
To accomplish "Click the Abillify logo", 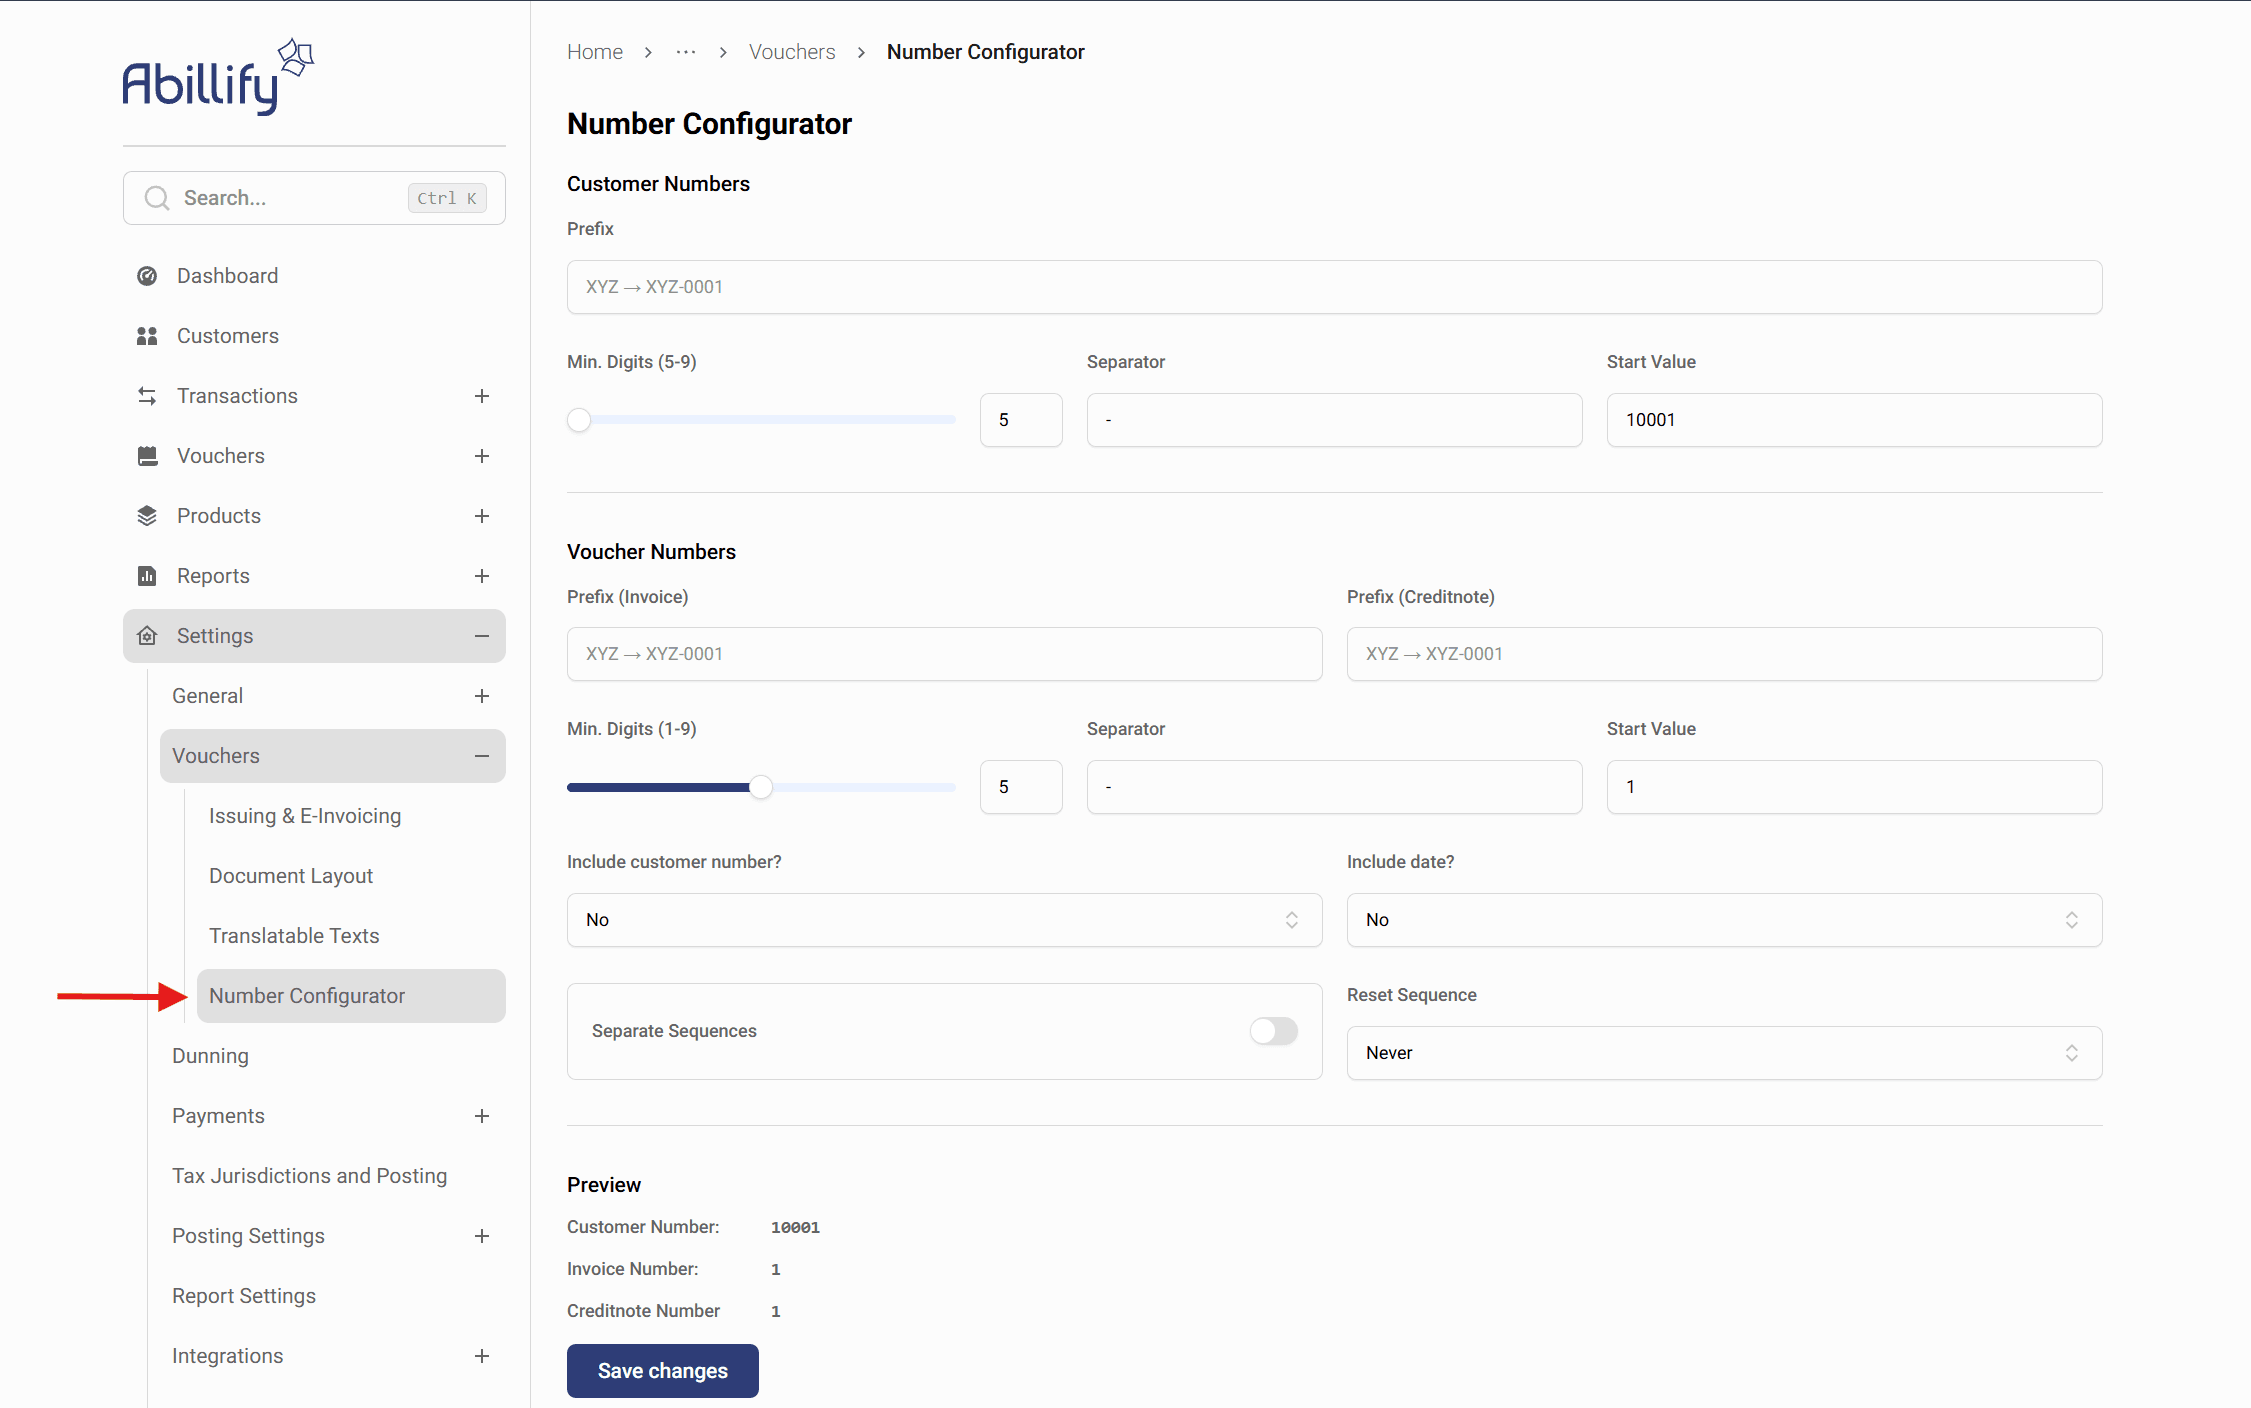I will (217, 78).
